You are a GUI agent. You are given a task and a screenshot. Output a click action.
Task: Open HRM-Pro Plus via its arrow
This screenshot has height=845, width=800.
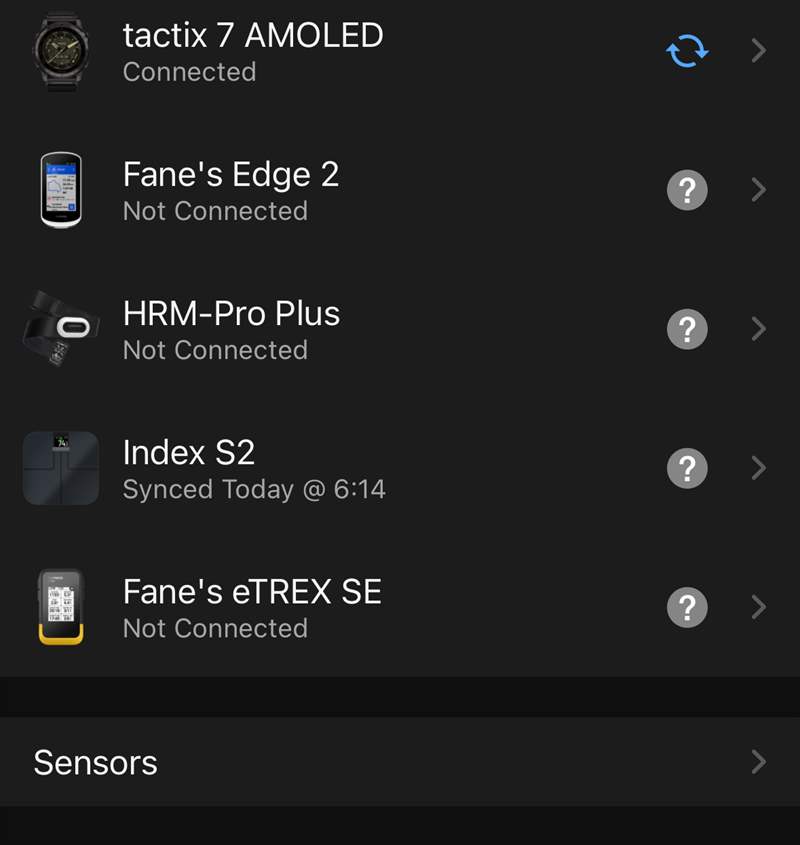tap(759, 329)
